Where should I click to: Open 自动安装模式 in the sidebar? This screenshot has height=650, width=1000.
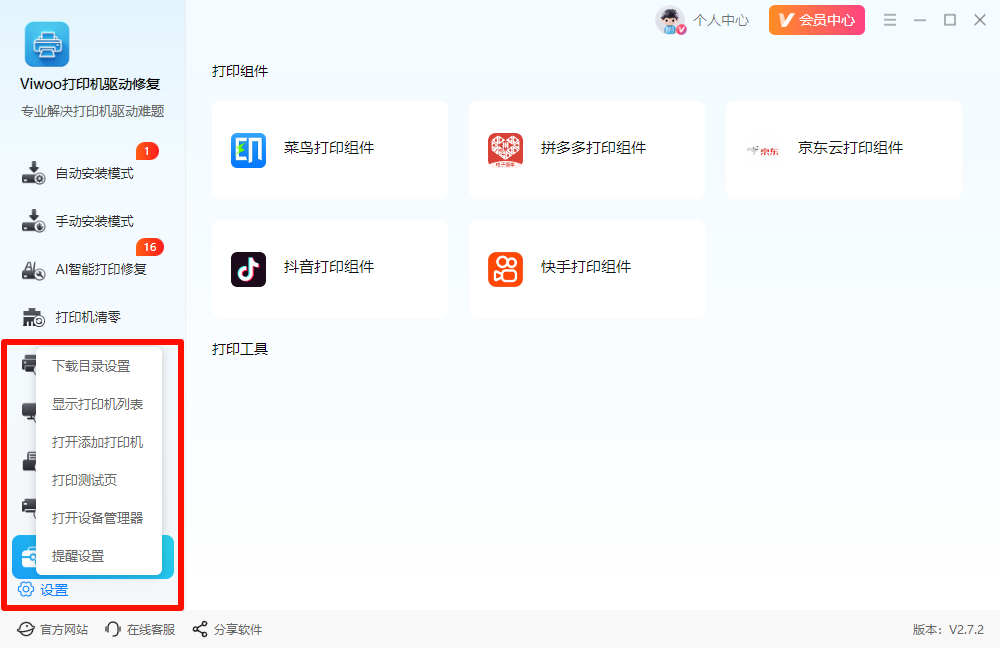pos(93,174)
